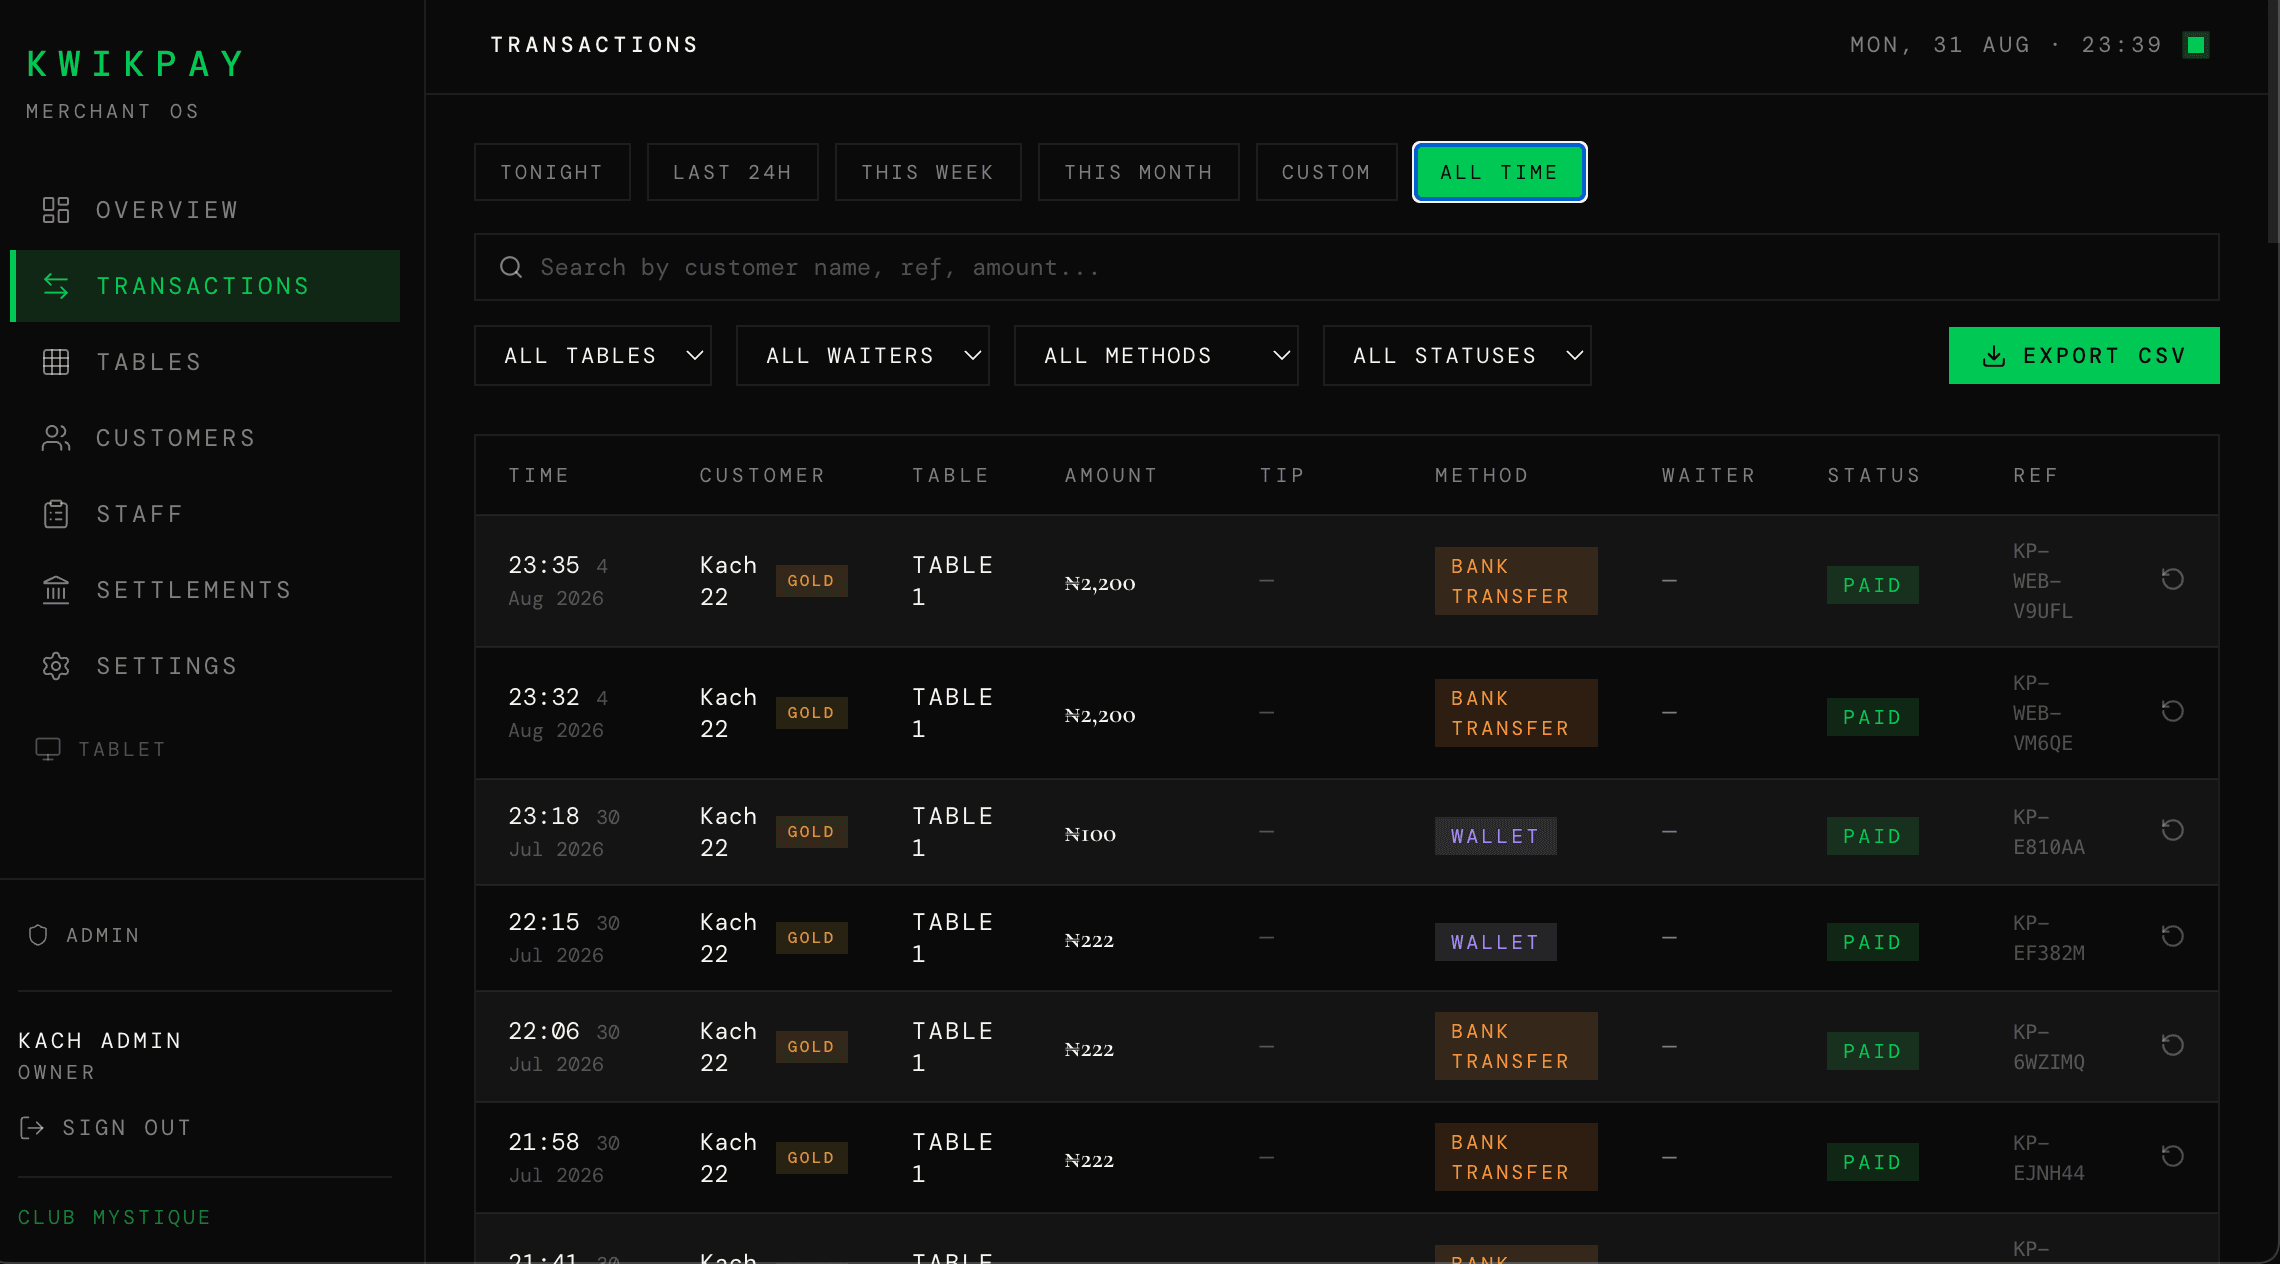Refund the KP-WEB-VM6QE transaction
Image resolution: width=2280 pixels, height=1264 pixels.
[x=2172, y=711]
